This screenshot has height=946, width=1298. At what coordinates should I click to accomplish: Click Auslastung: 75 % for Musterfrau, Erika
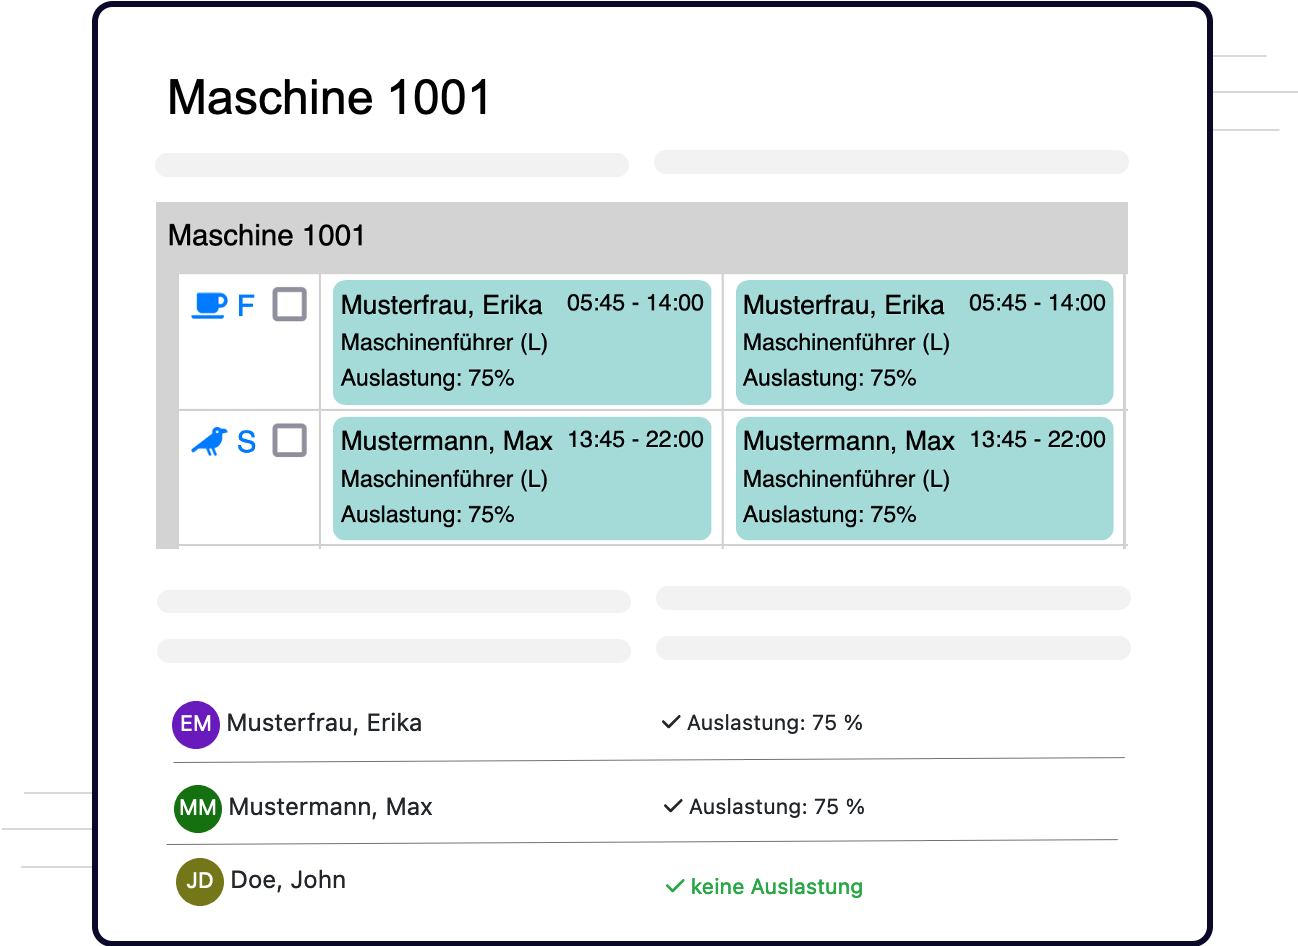click(x=775, y=723)
